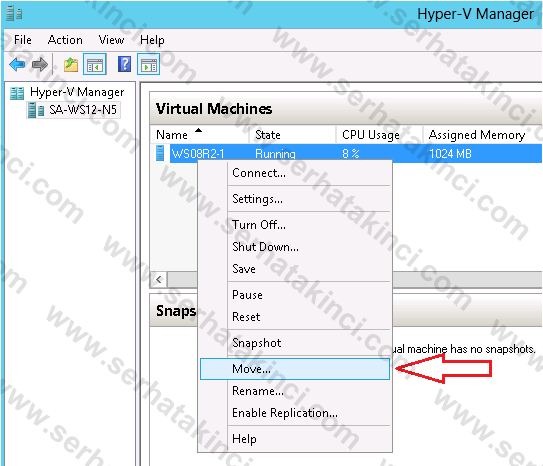Select Turn Off... in the context menu
543x466 pixels.
[295, 225]
